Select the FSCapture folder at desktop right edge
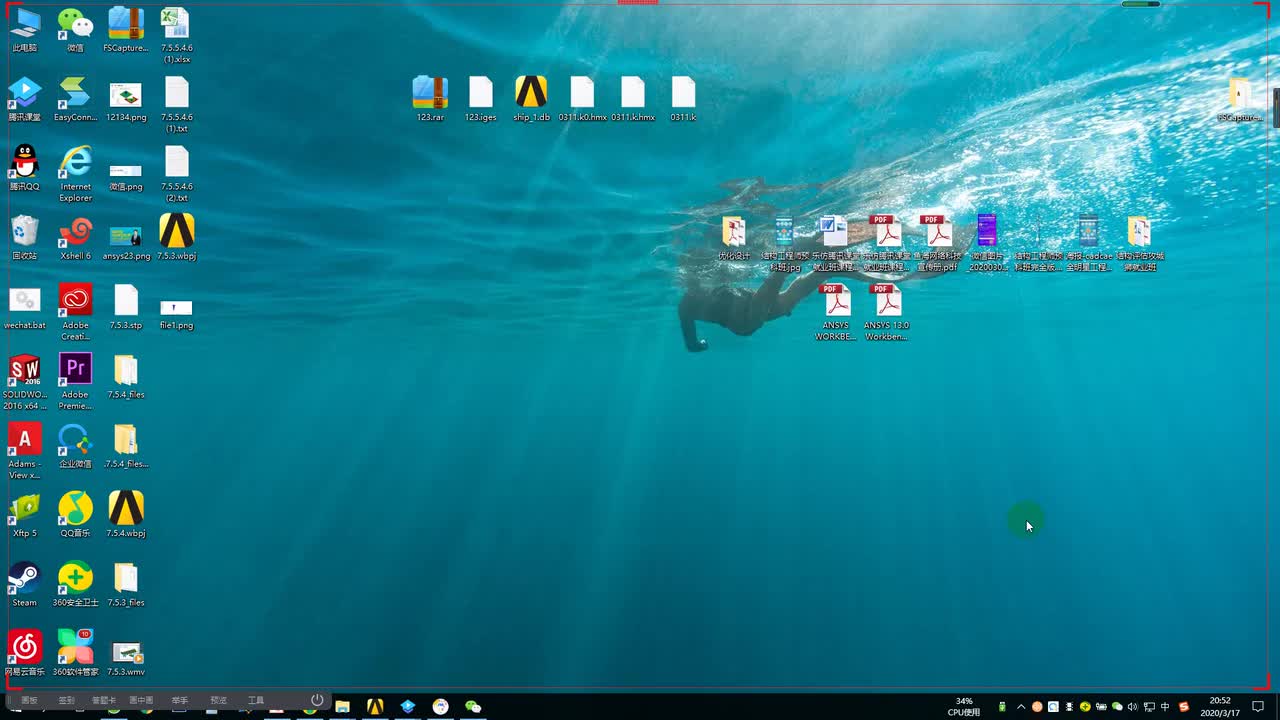Viewport: 1280px width, 720px height. (x=1240, y=99)
